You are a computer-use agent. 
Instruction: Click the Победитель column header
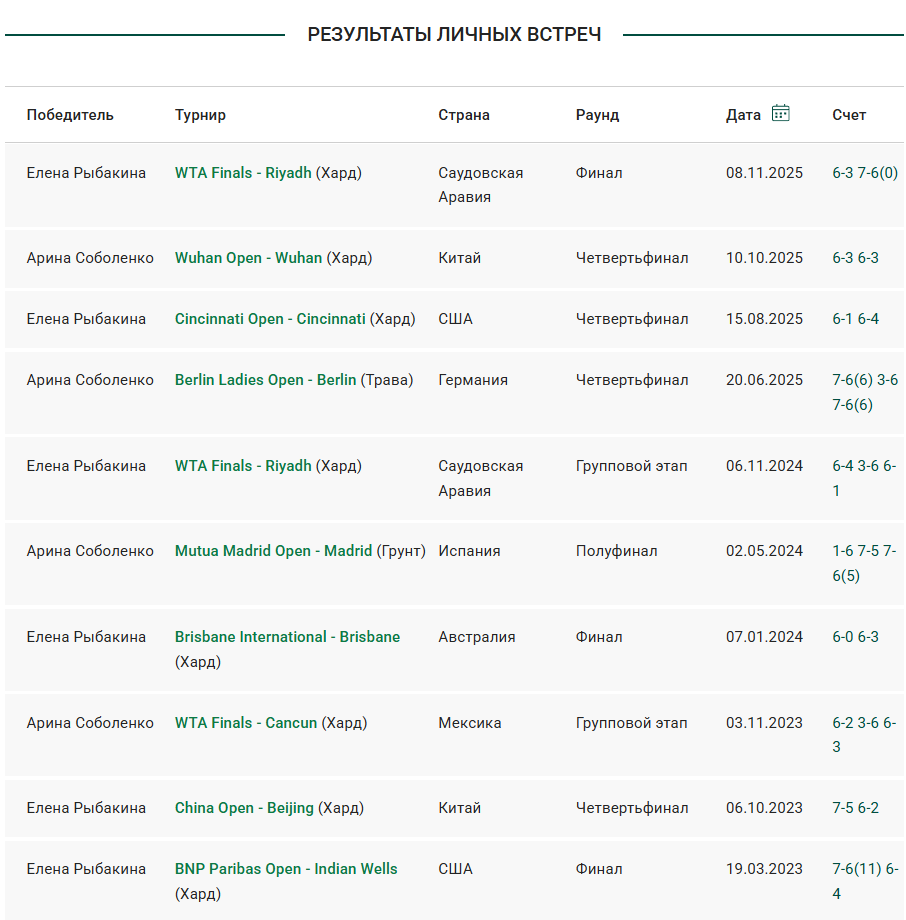pyautogui.click(x=70, y=115)
